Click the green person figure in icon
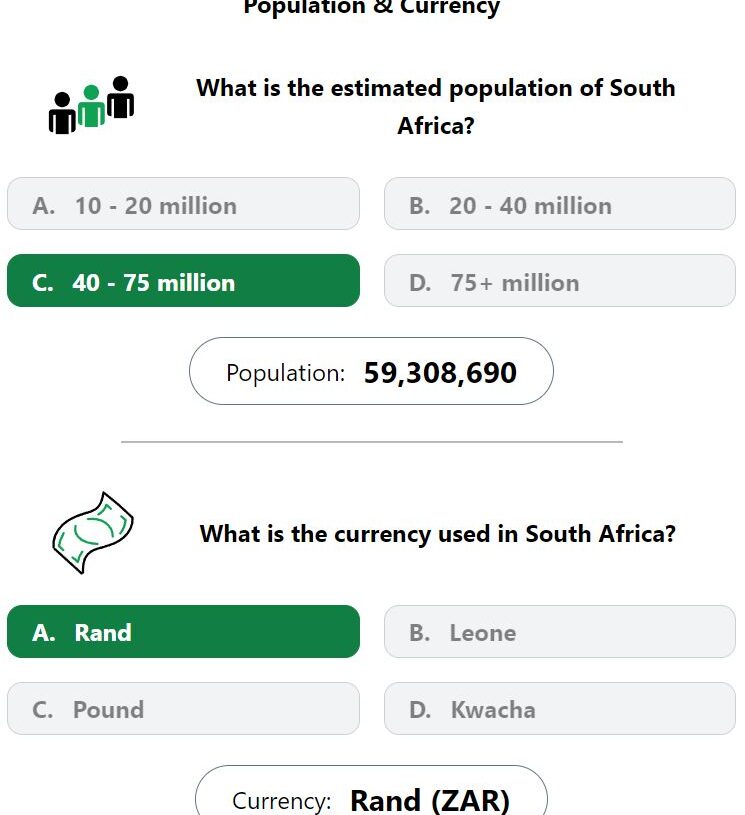745x815 pixels. coord(92,107)
